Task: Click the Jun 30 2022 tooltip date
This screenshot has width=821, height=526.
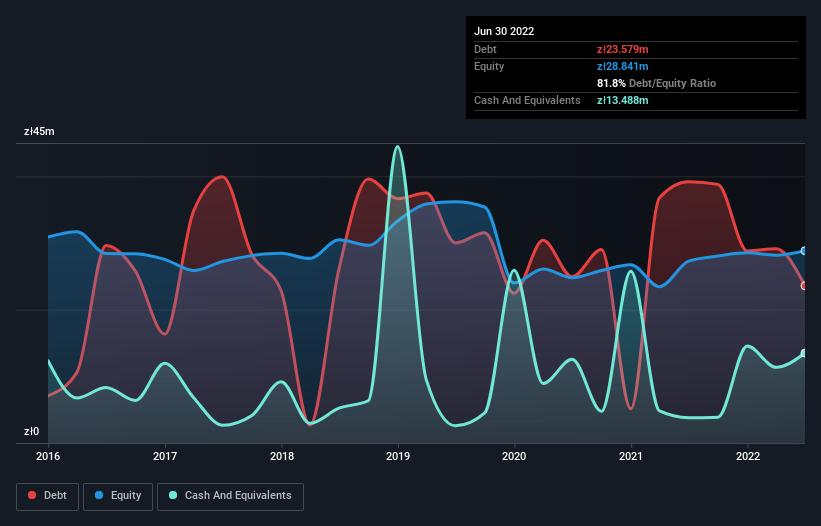Action: tap(504, 31)
